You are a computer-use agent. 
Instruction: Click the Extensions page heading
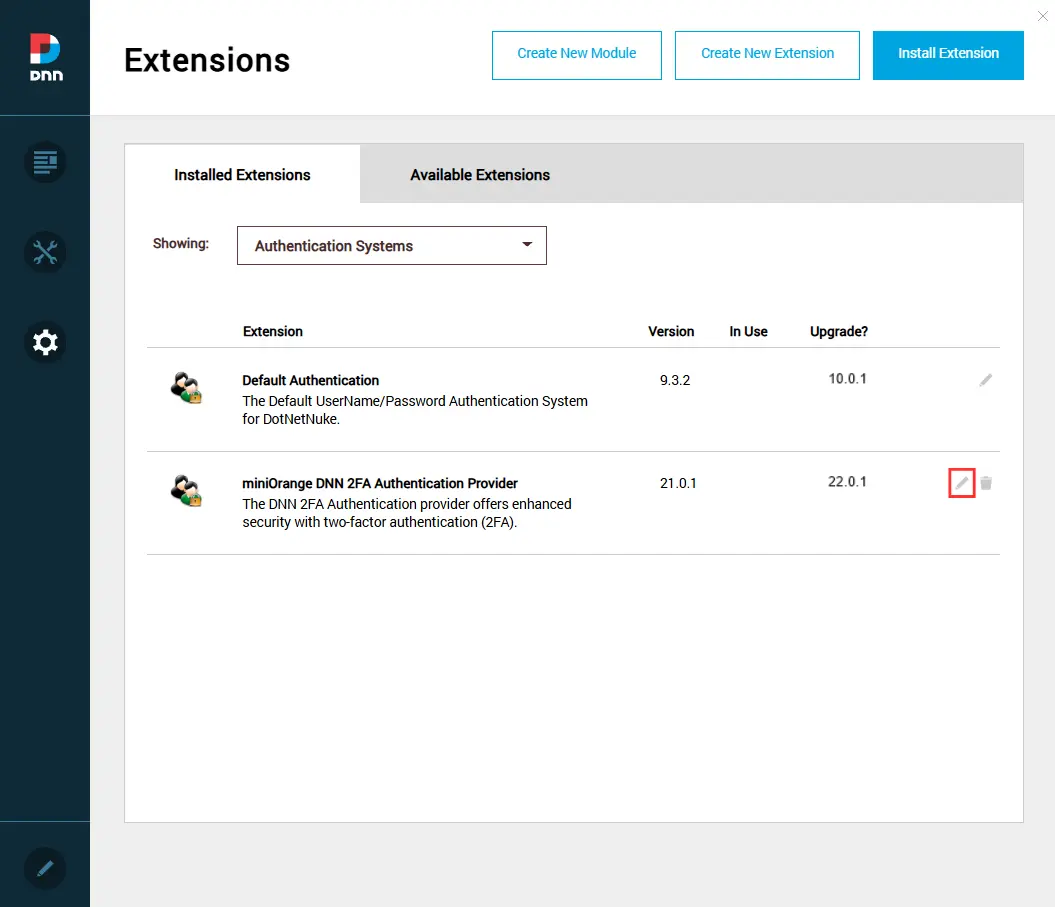pos(207,60)
